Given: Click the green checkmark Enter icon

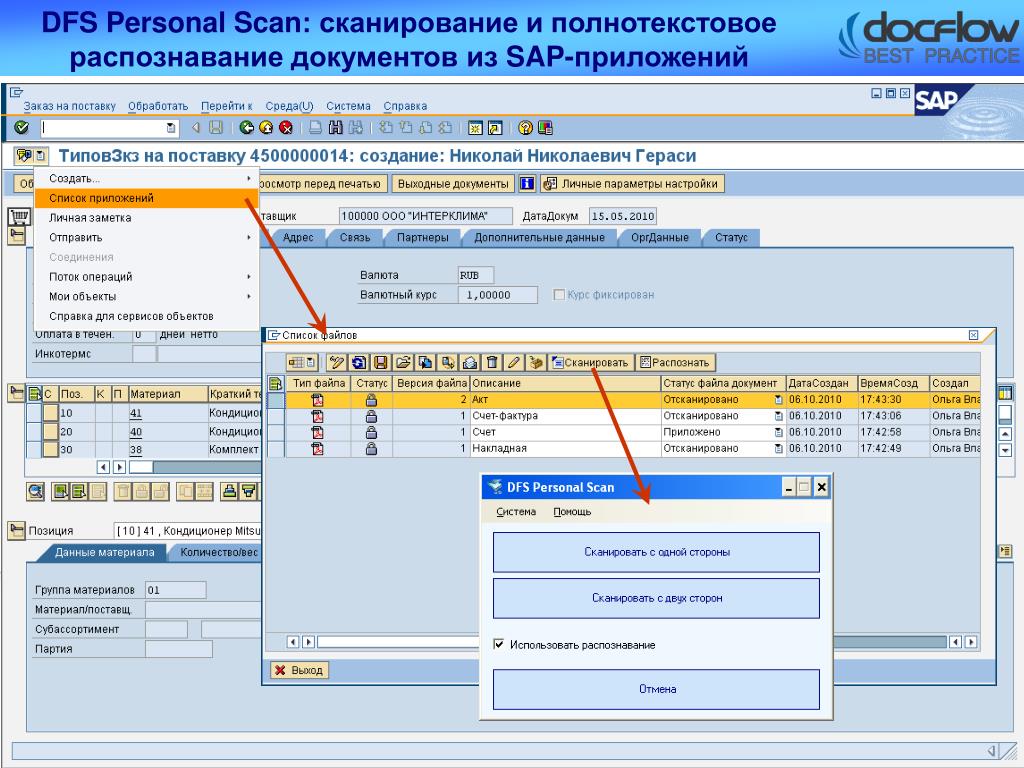Looking at the screenshot, I should coord(22,128).
